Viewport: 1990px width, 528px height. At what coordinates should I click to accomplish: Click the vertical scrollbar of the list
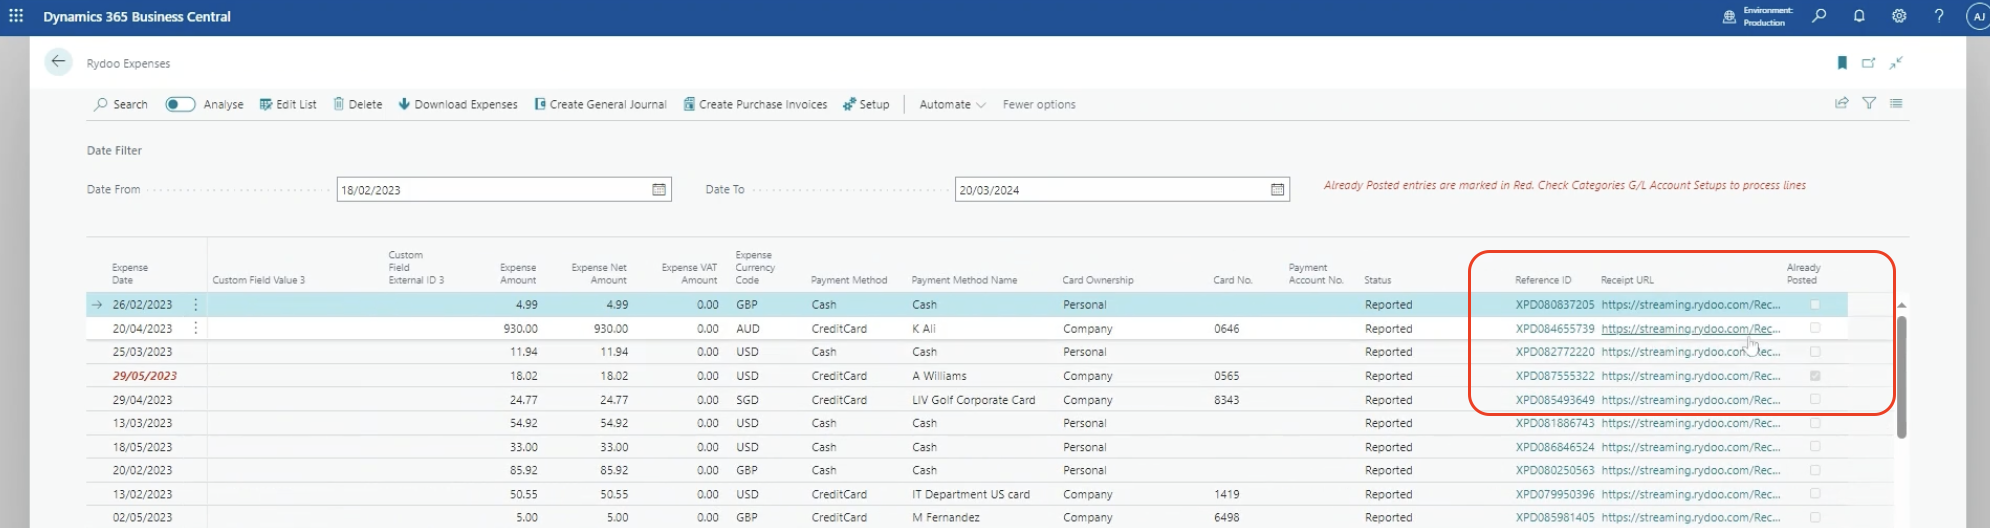click(1901, 376)
